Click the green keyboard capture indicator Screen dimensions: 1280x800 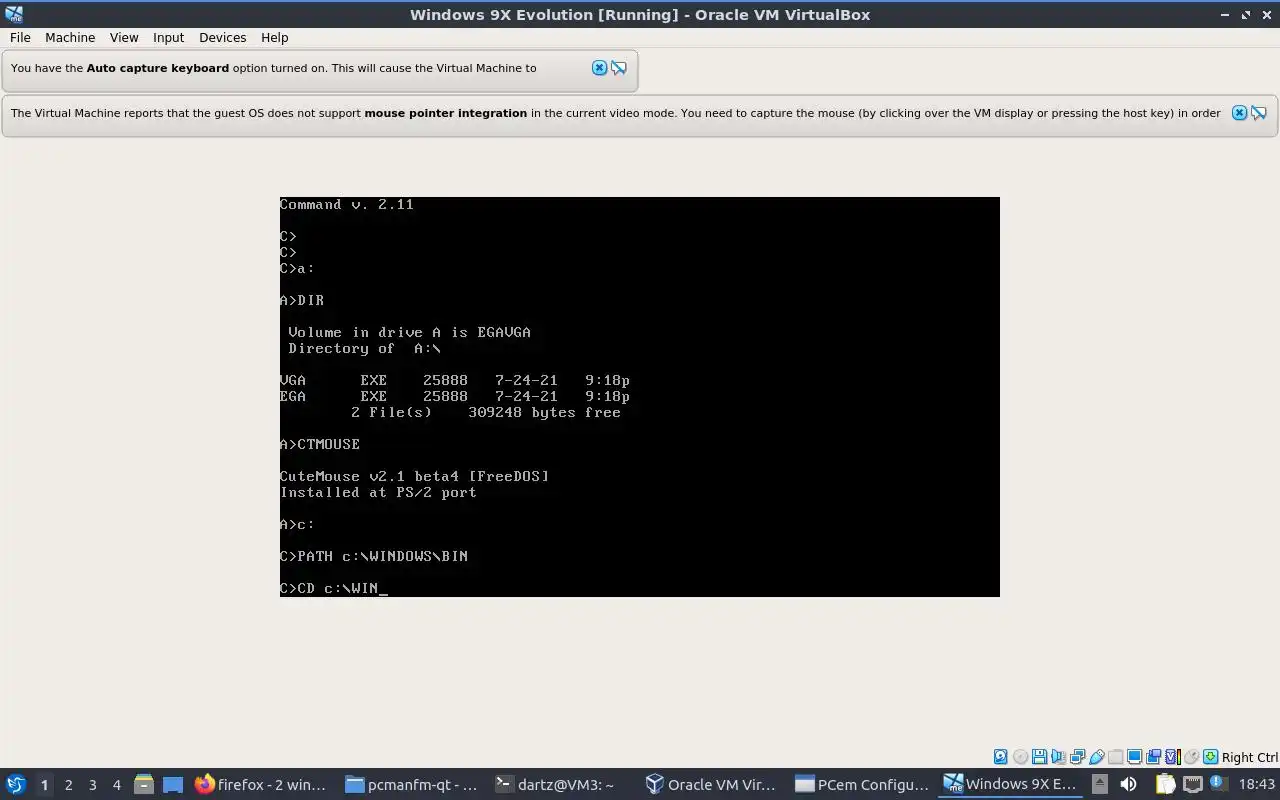(x=1210, y=757)
